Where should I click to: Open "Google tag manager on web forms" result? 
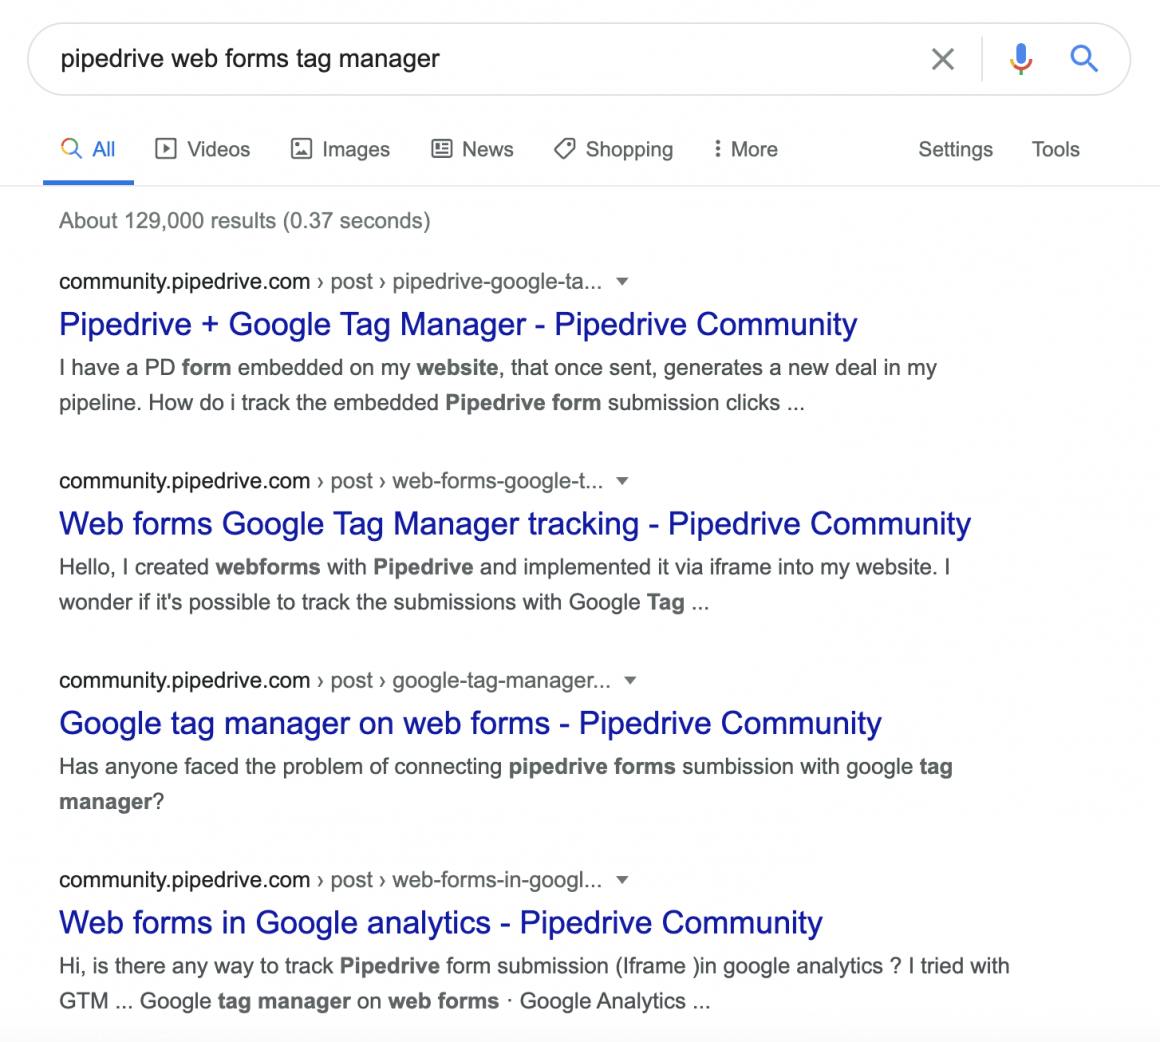(470, 723)
